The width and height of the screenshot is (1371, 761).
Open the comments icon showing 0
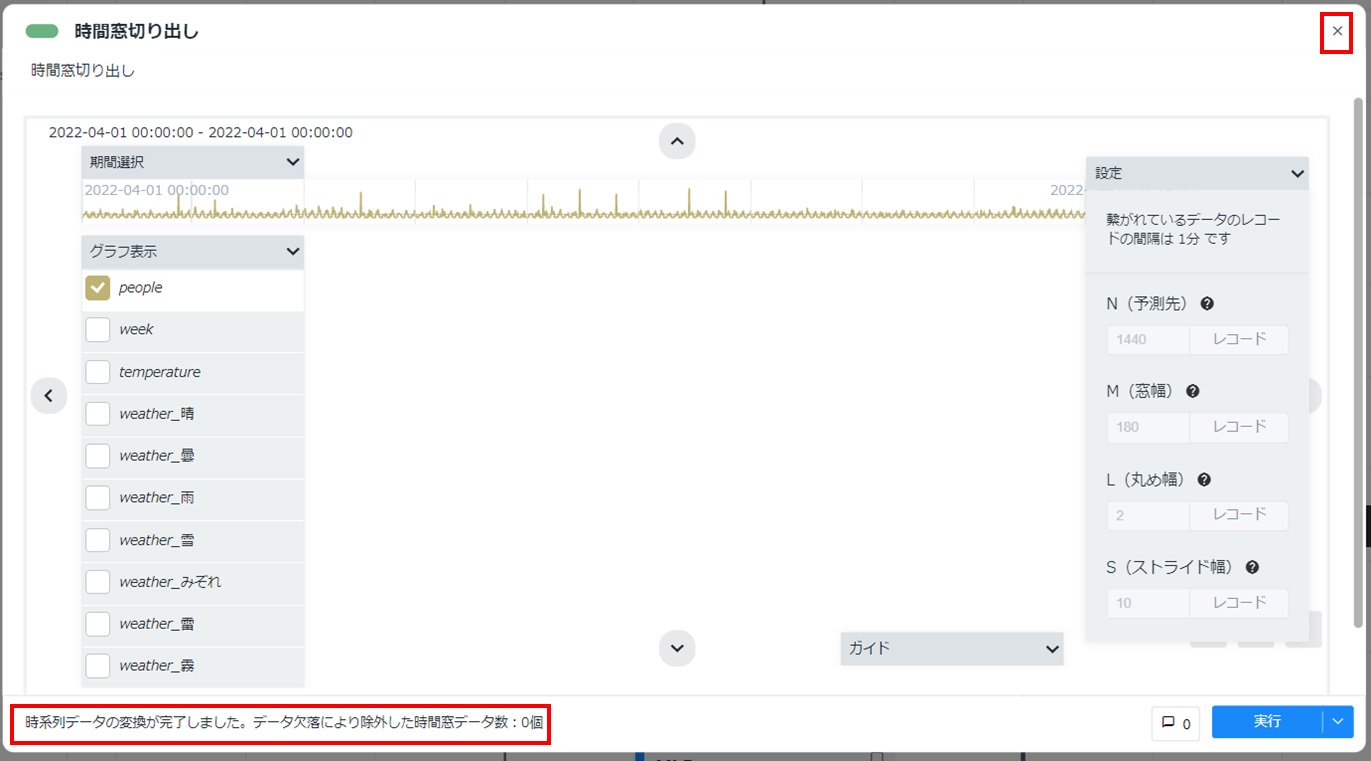click(x=1177, y=722)
